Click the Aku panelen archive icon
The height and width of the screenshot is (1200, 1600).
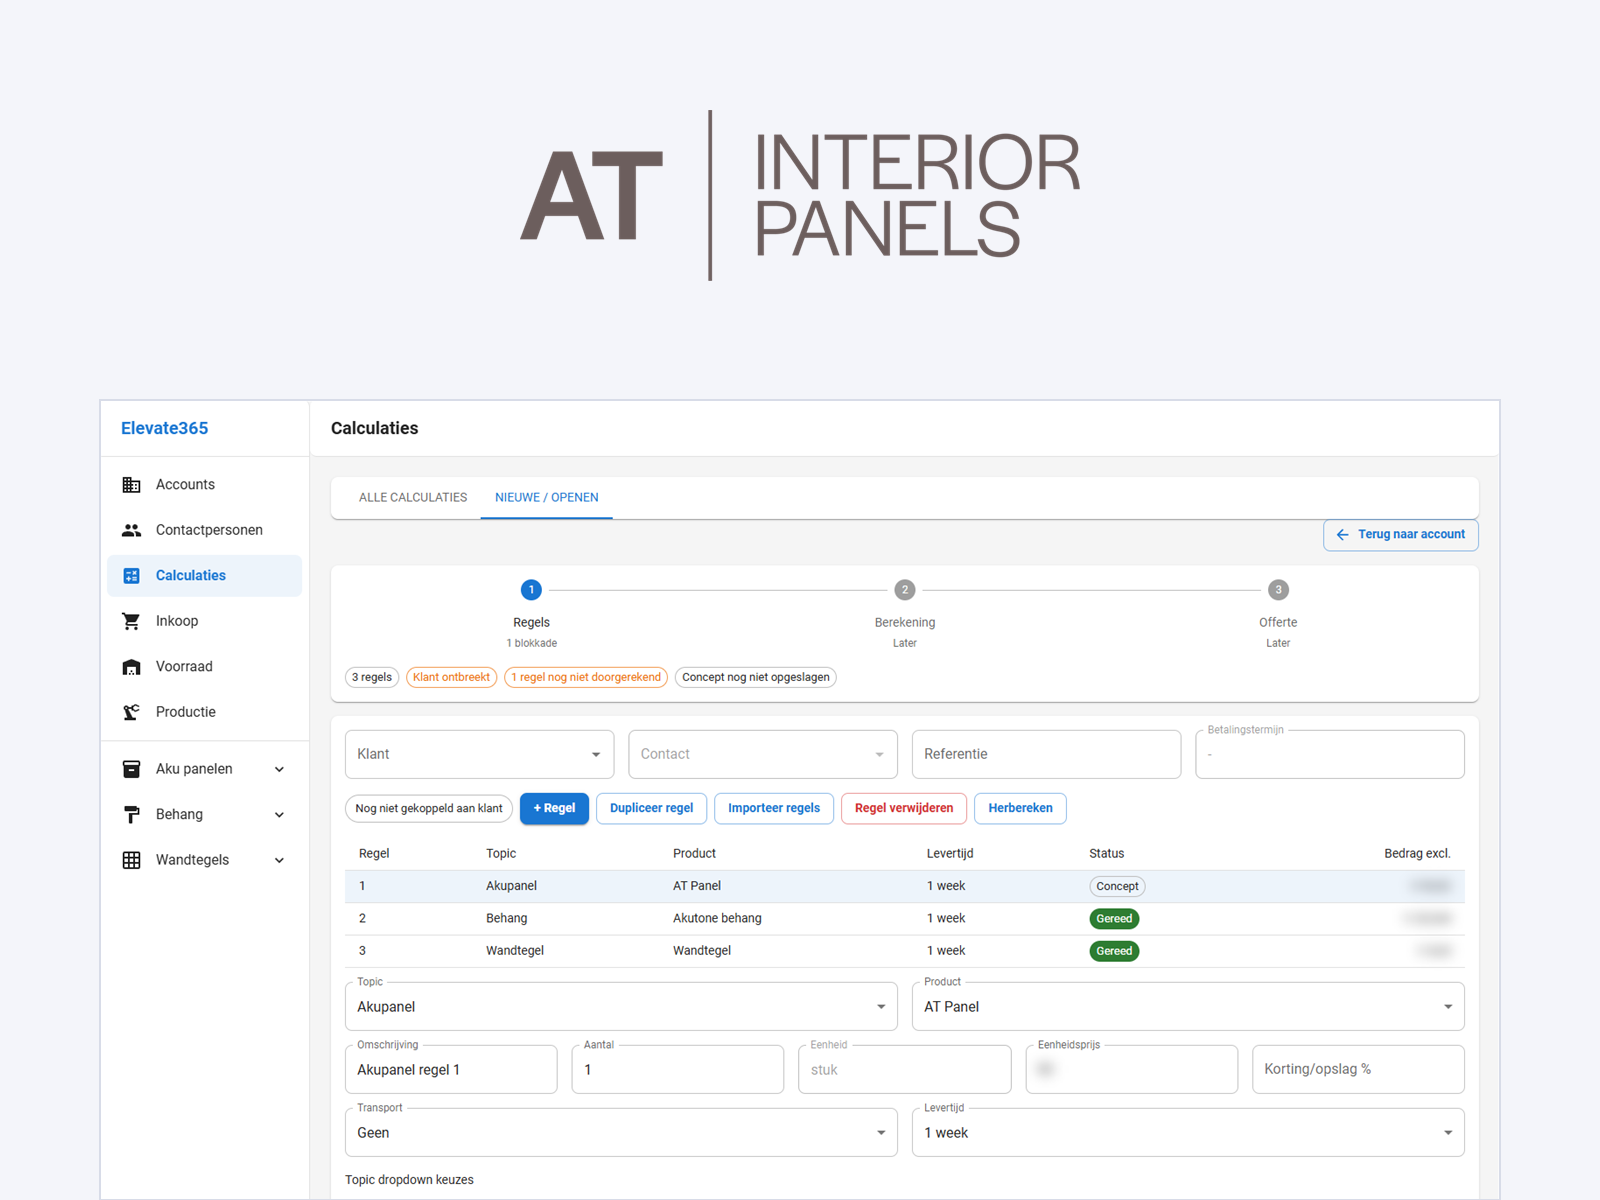pyautogui.click(x=131, y=769)
